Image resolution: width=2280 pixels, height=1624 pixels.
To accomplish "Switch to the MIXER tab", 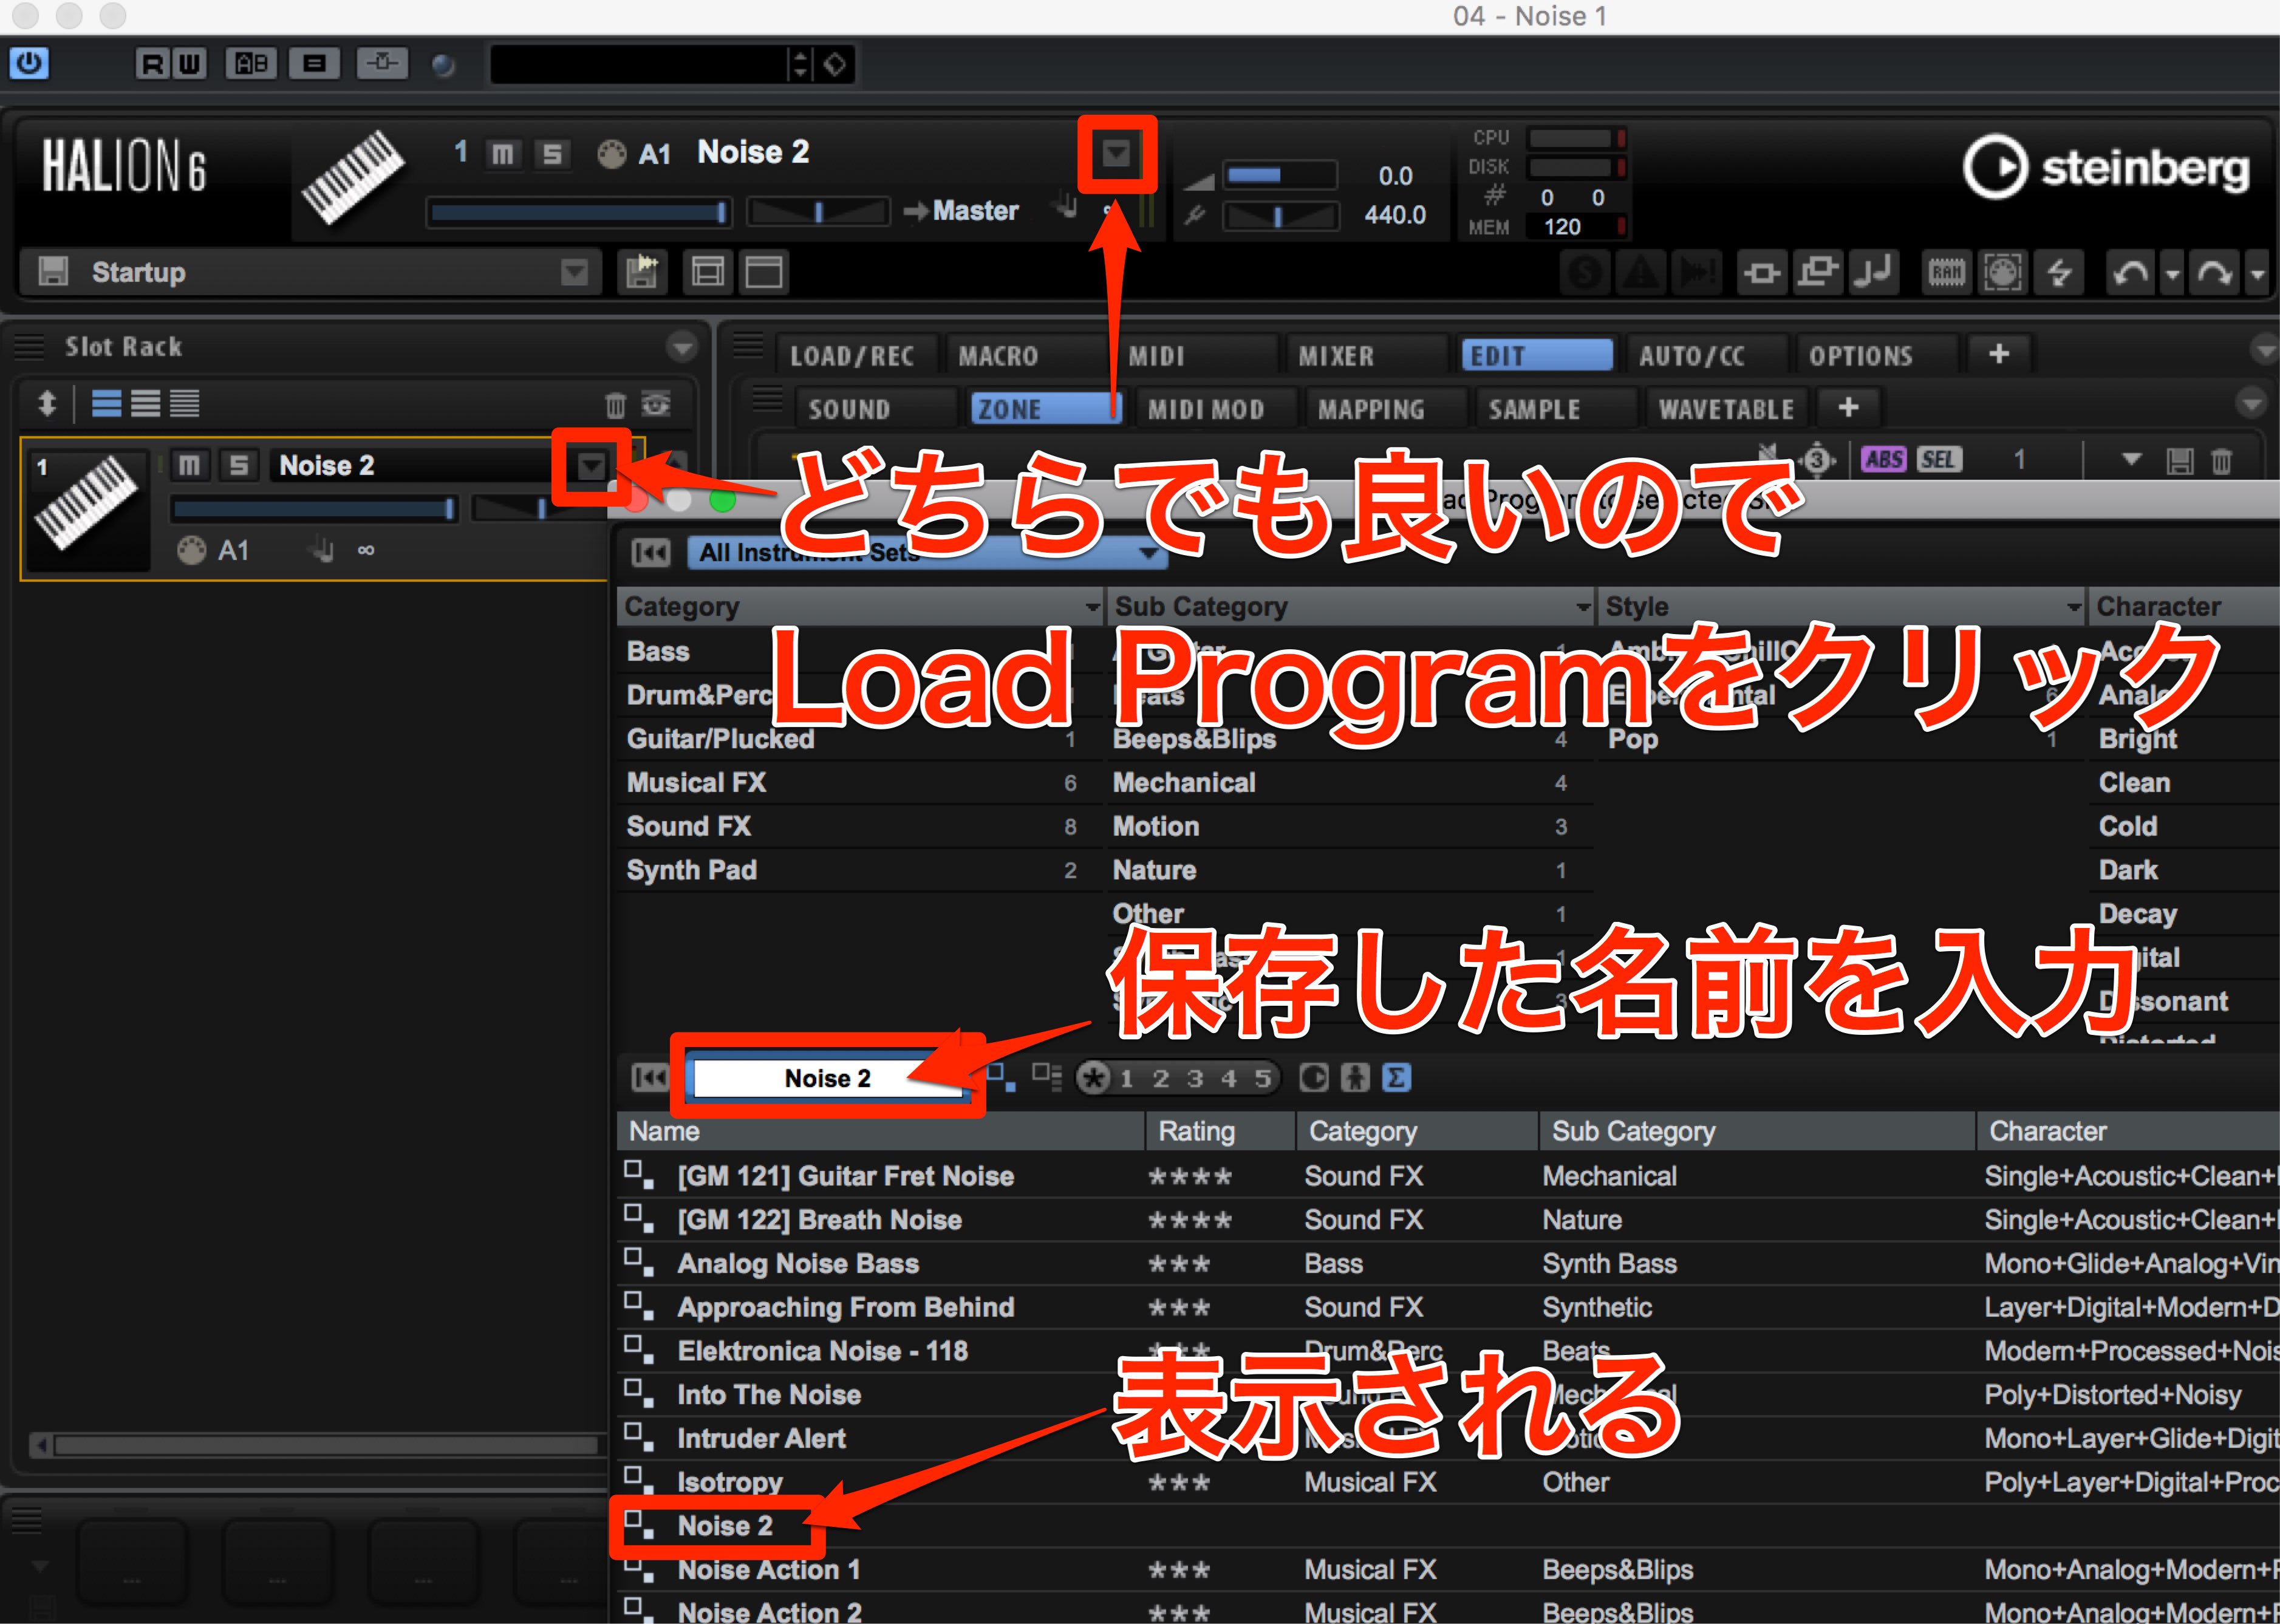I will pyautogui.click(x=1335, y=356).
